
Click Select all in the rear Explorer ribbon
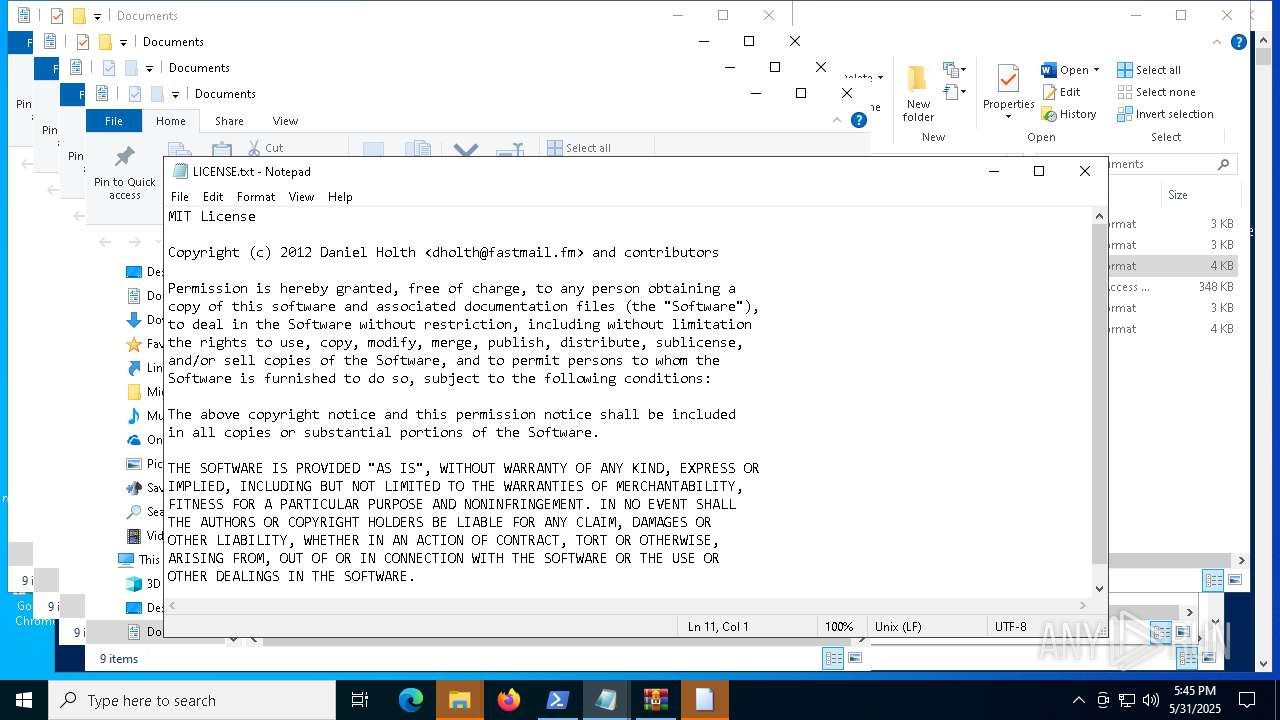(1149, 70)
